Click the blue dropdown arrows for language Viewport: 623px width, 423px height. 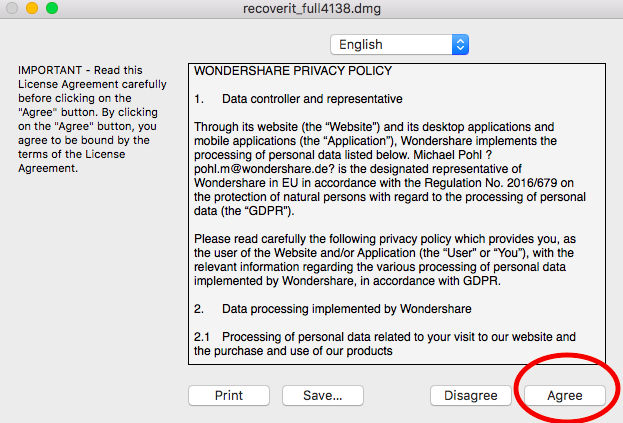pos(460,44)
